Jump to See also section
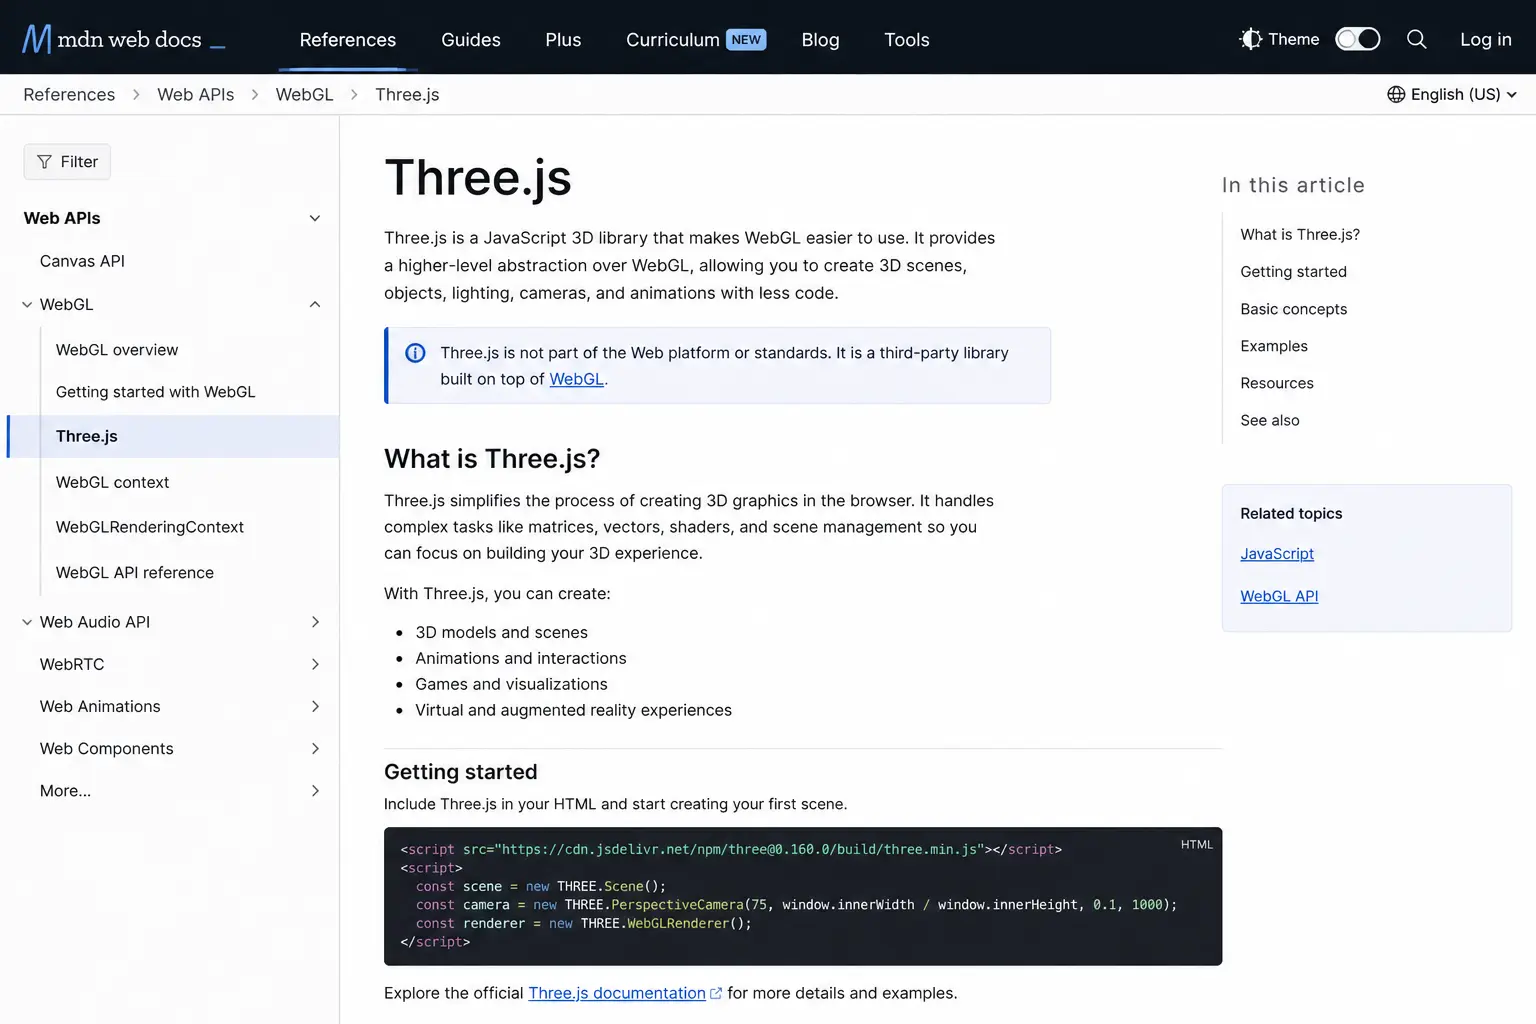Image resolution: width=1536 pixels, height=1024 pixels. click(1269, 420)
